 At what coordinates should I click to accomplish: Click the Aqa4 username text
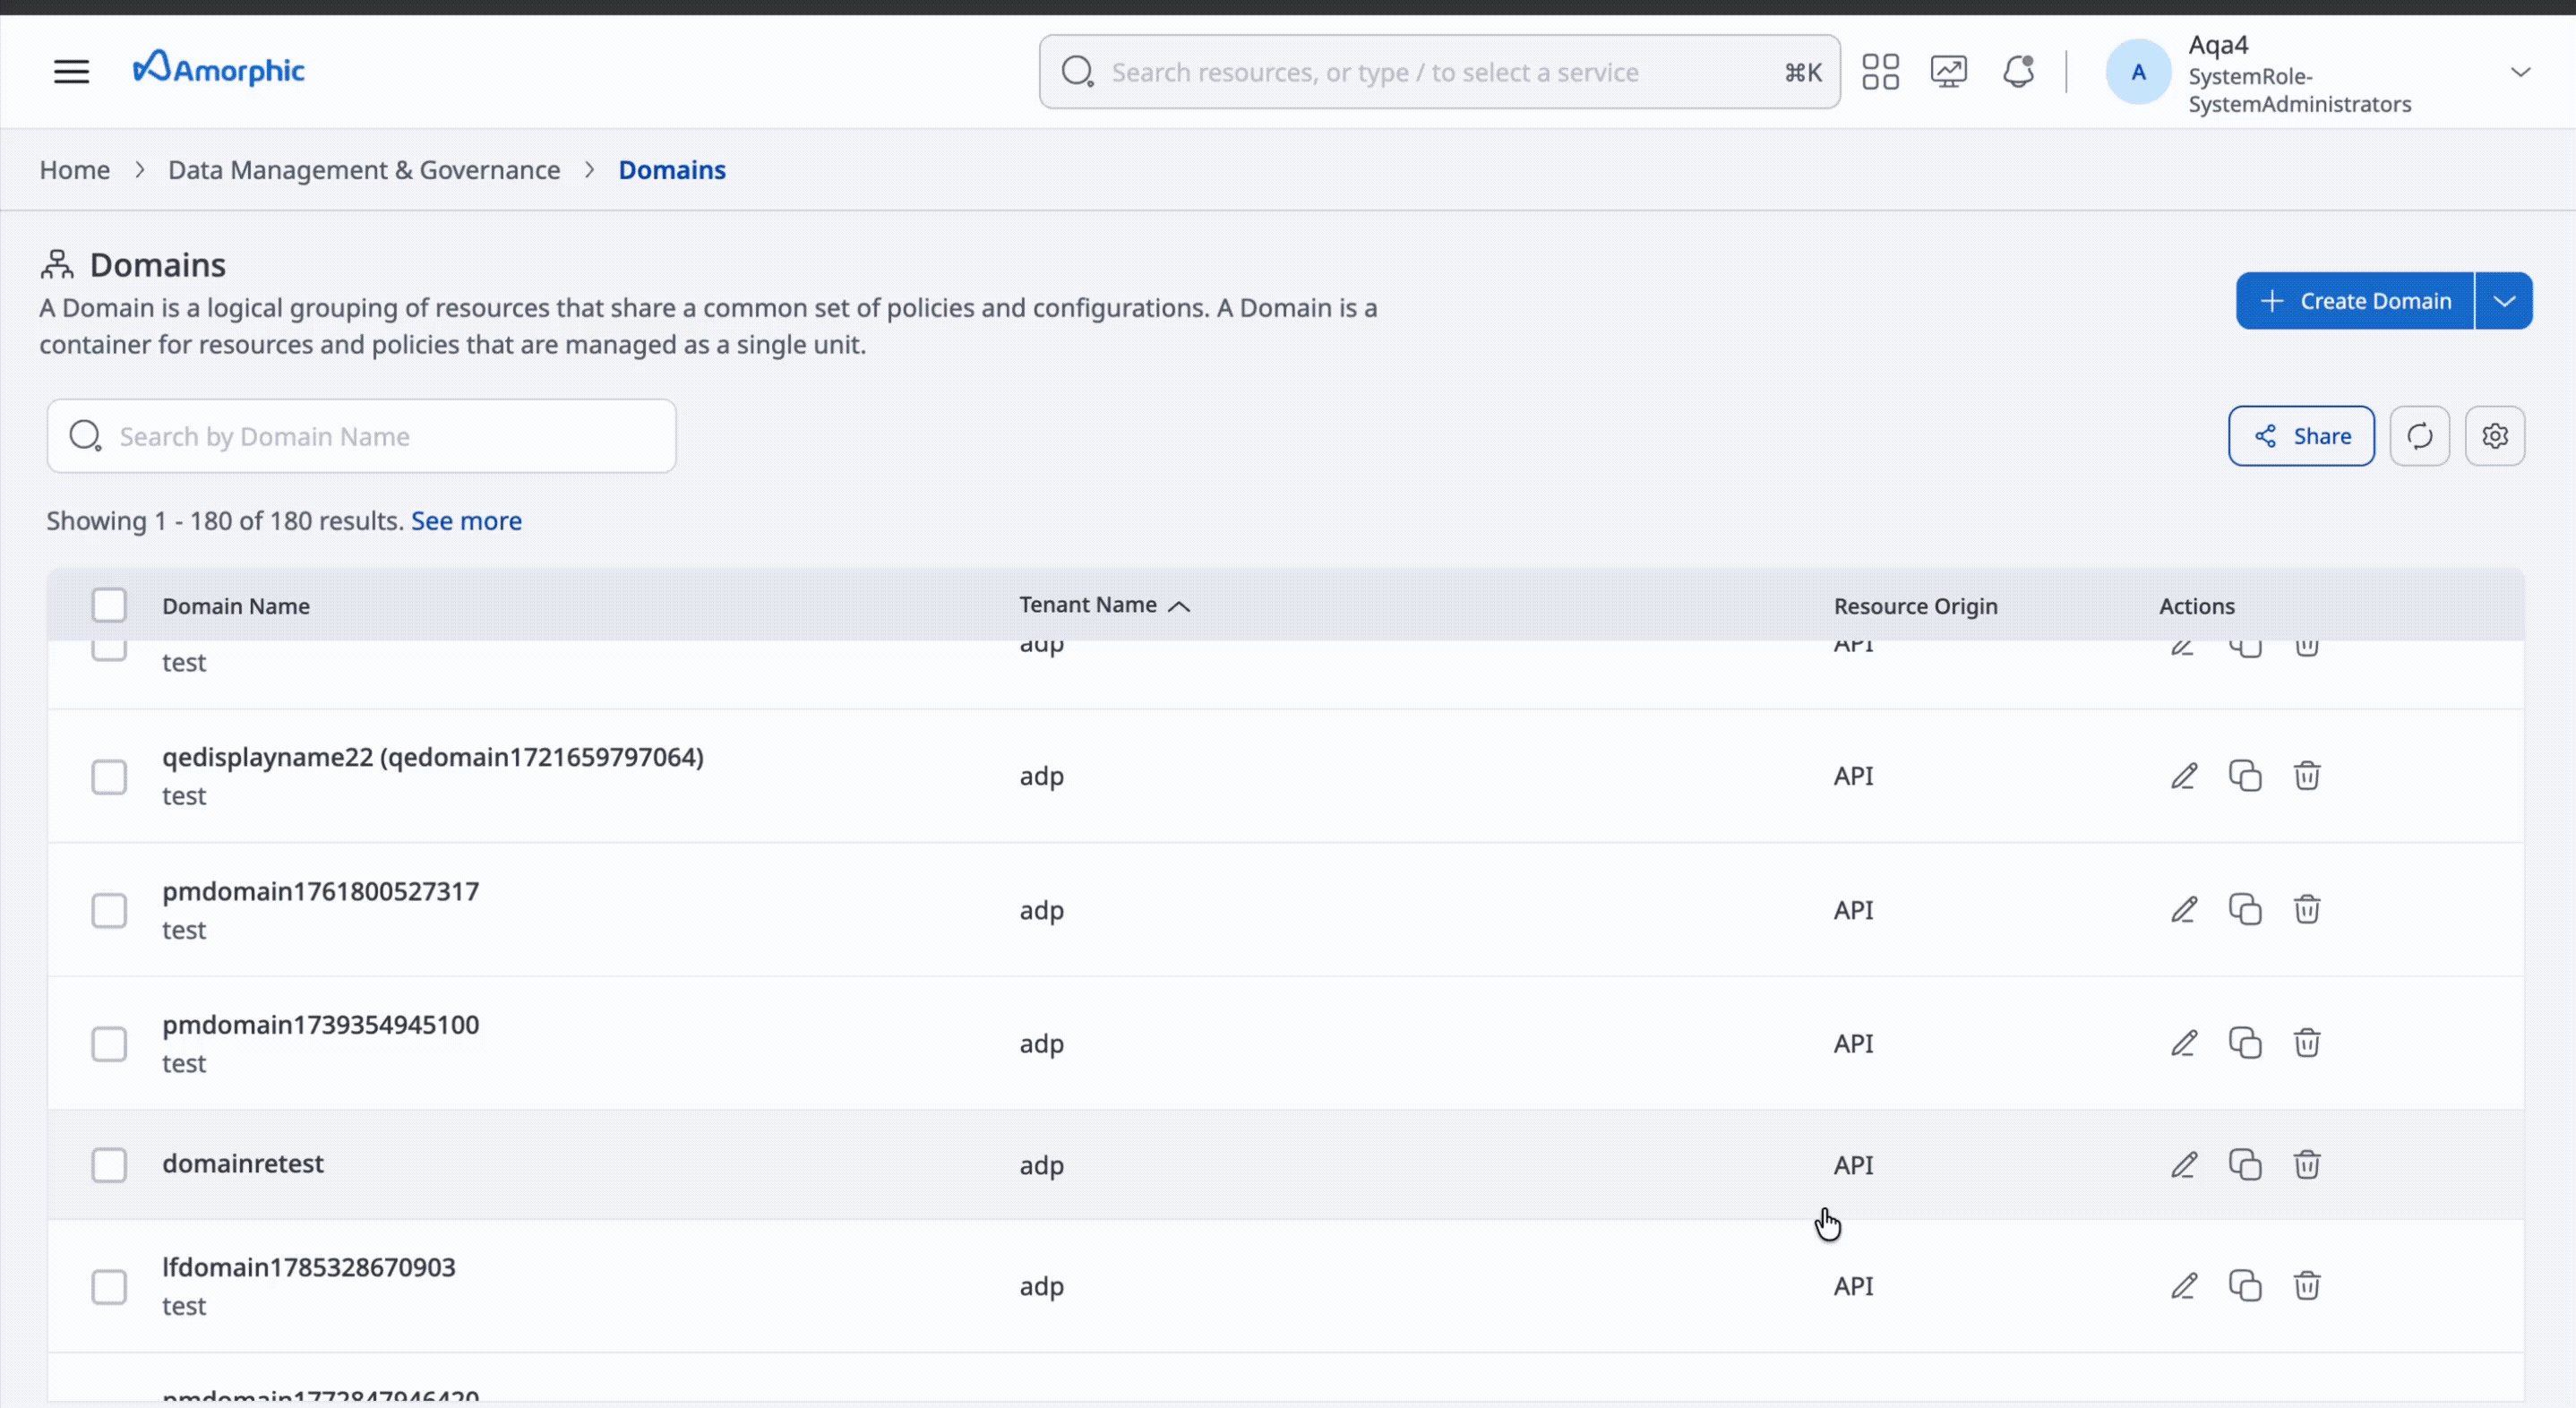click(x=2218, y=45)
